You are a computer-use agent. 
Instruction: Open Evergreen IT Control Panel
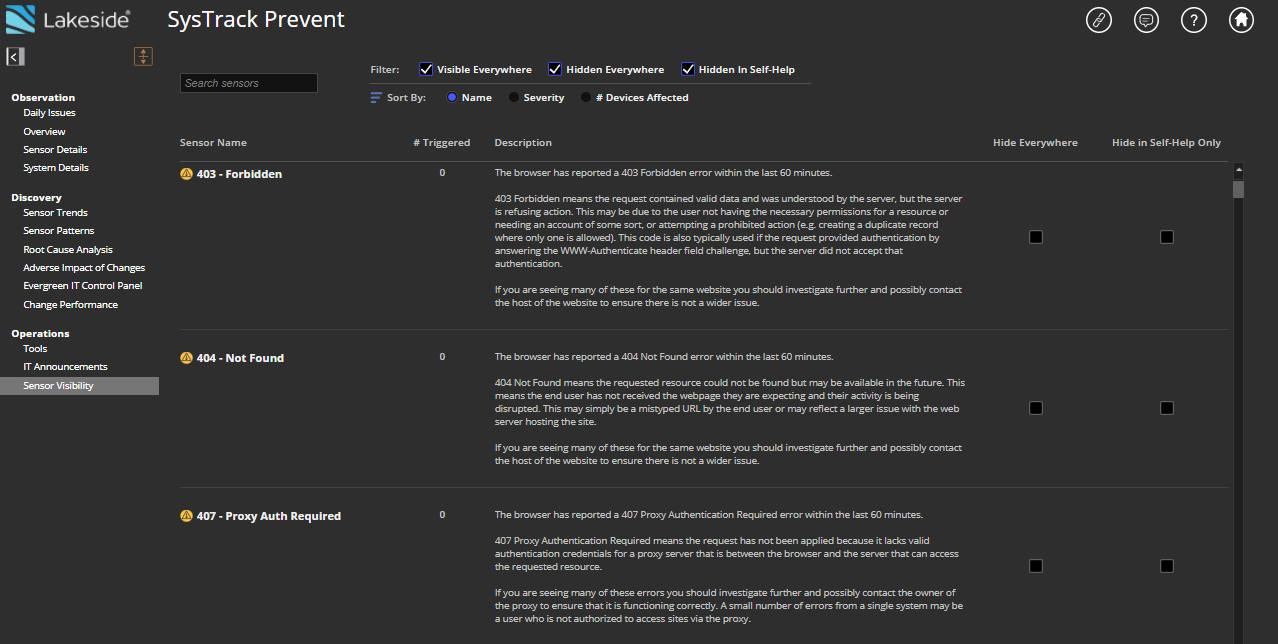click(x=83, y=286)
